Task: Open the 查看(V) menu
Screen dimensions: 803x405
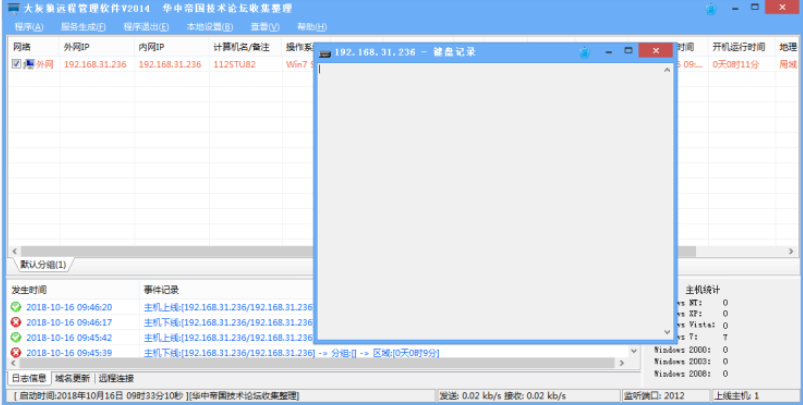Action: click(x=265, y=27)
